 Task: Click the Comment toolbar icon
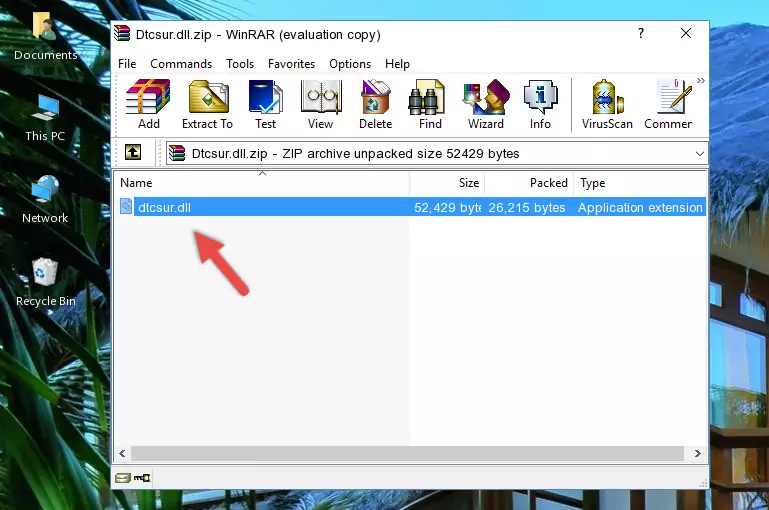(x=668, y=105)
